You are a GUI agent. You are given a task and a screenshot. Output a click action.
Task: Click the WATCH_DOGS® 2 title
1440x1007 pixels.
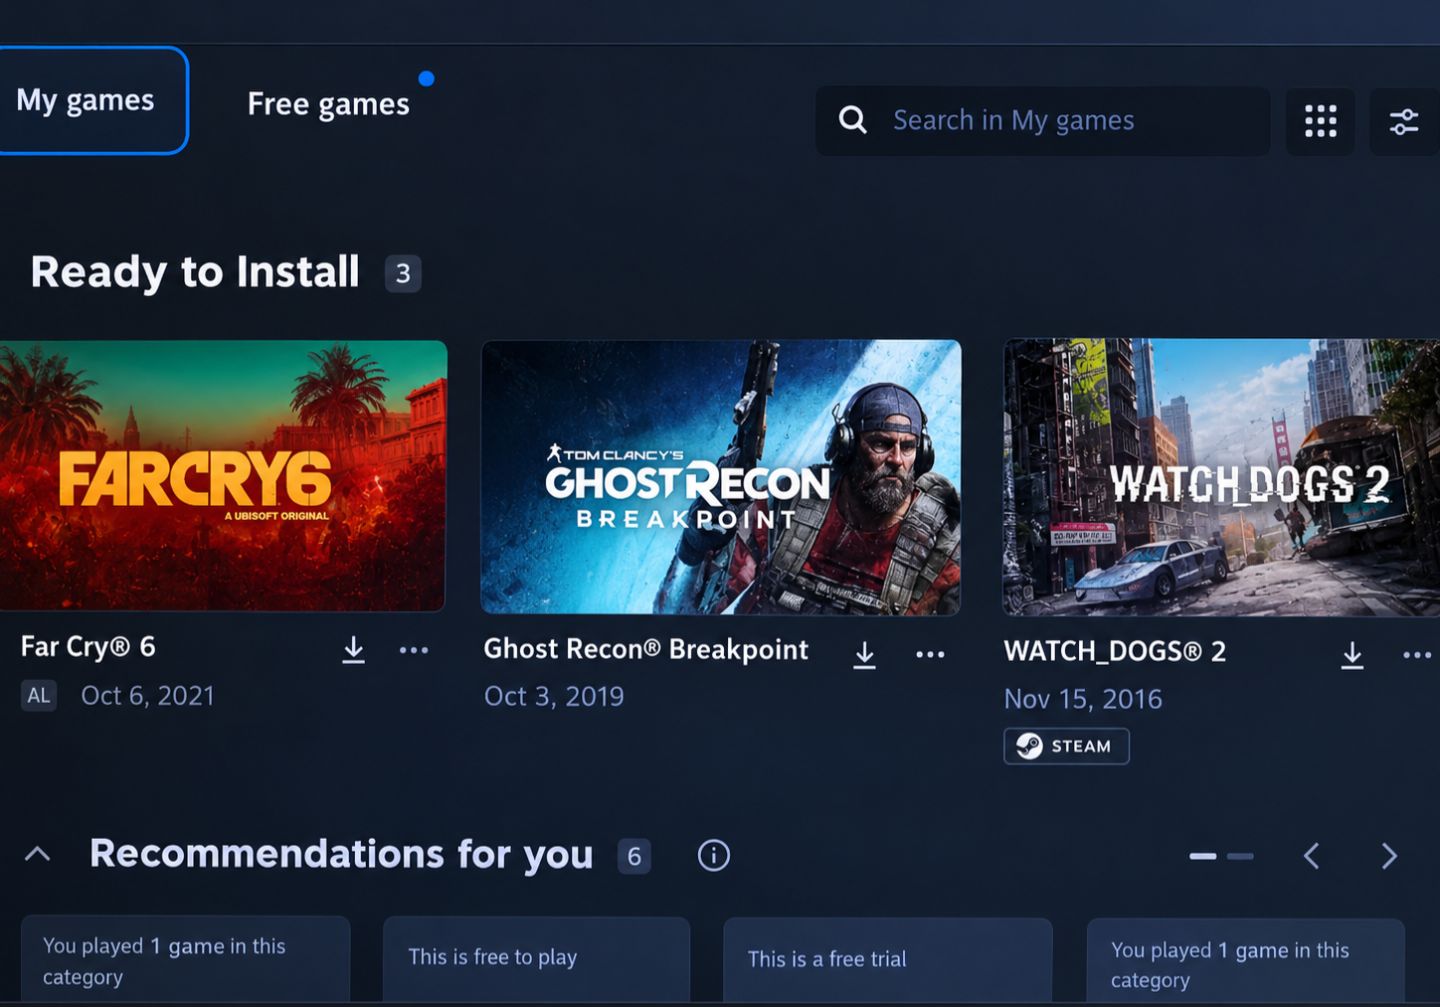1115,652
